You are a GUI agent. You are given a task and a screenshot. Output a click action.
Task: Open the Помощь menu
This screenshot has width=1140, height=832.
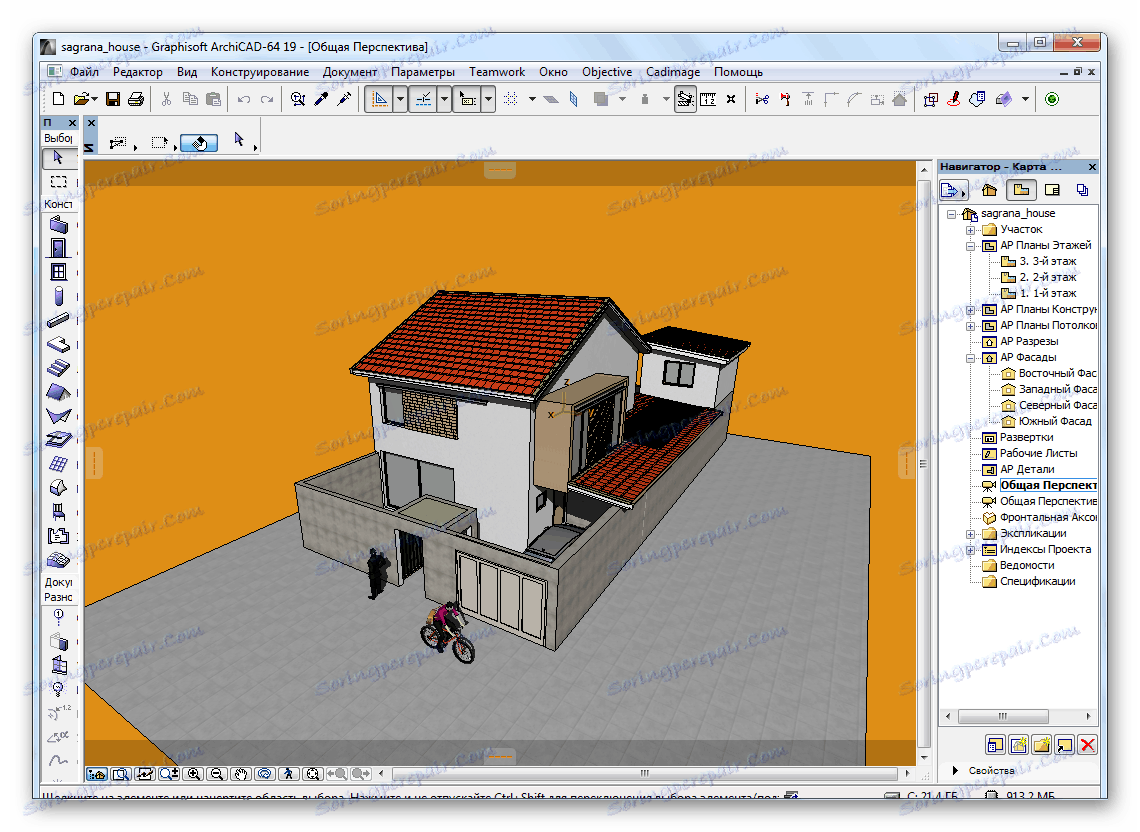[738, 72]
